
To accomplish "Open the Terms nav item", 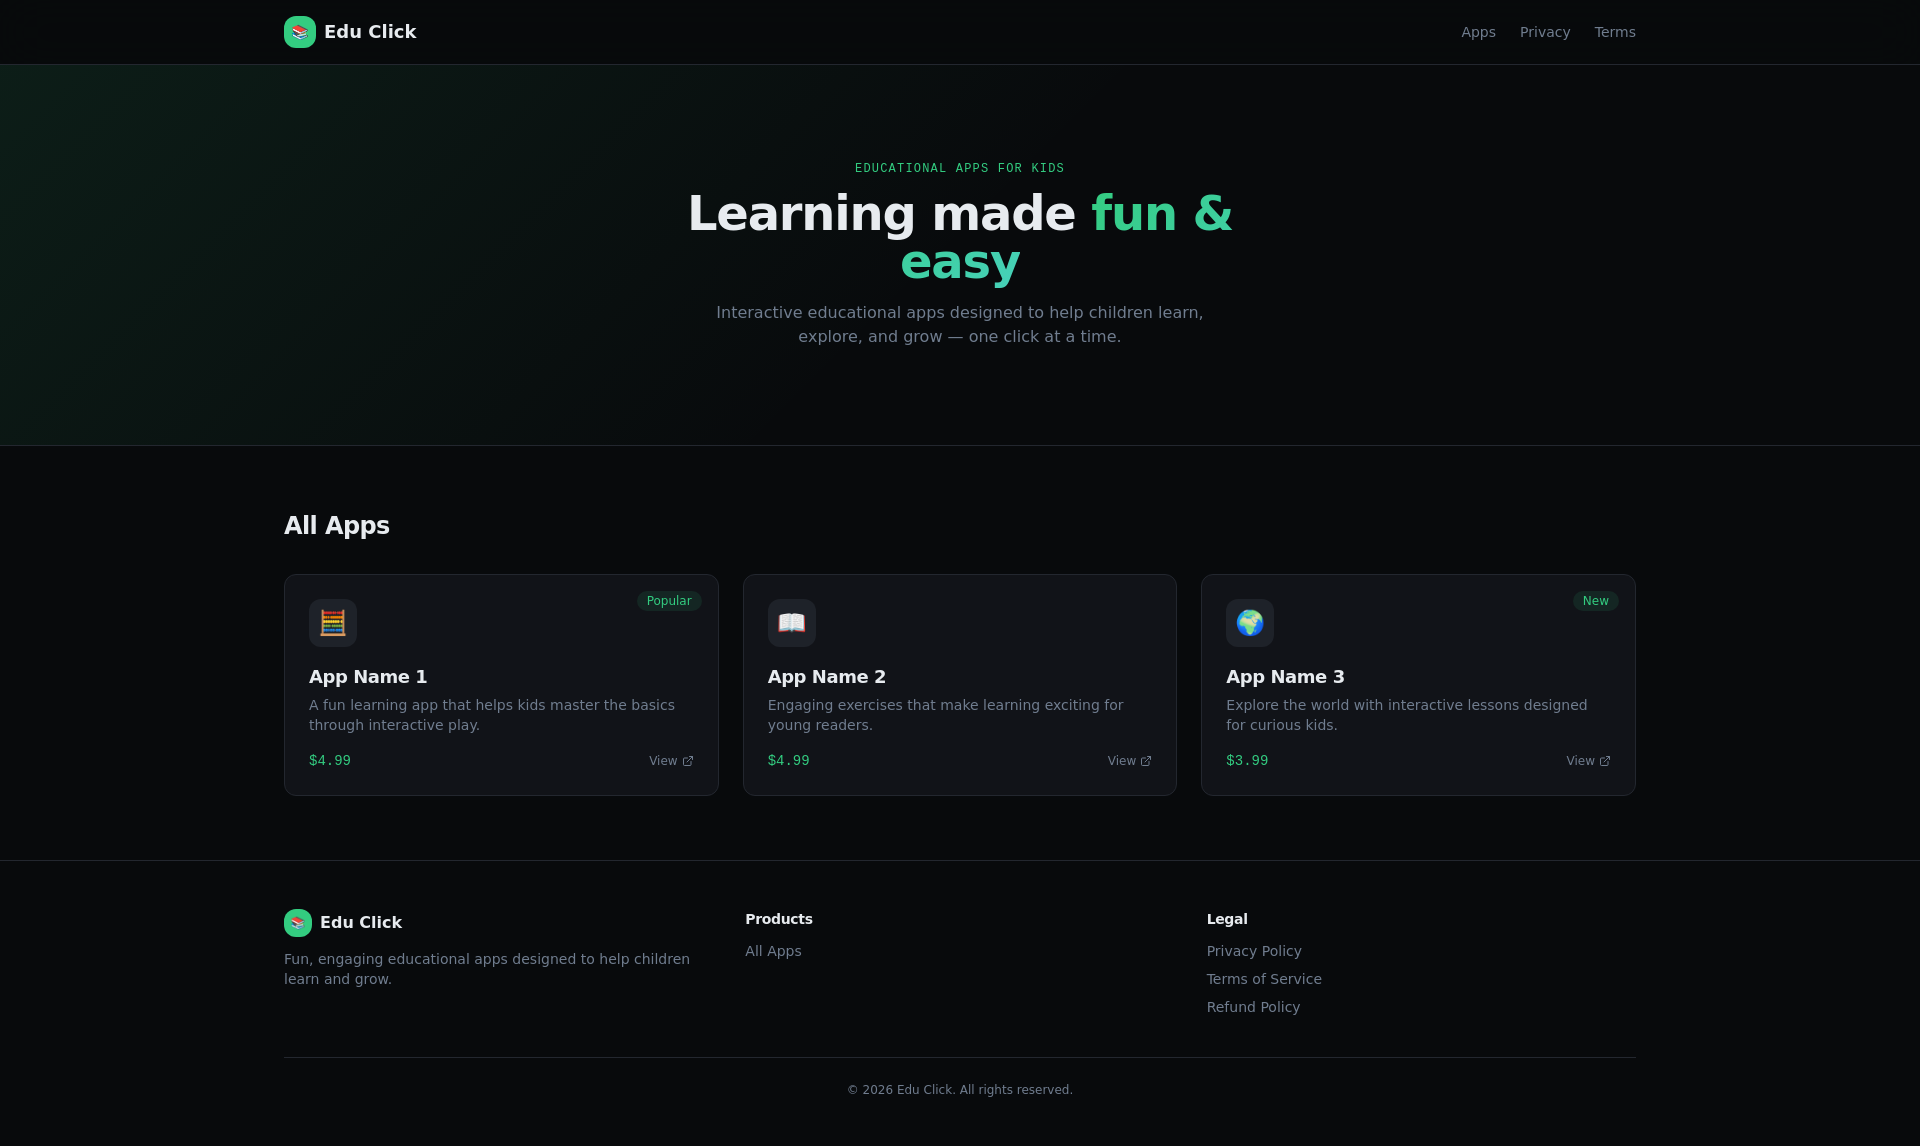I will 1615,32.
